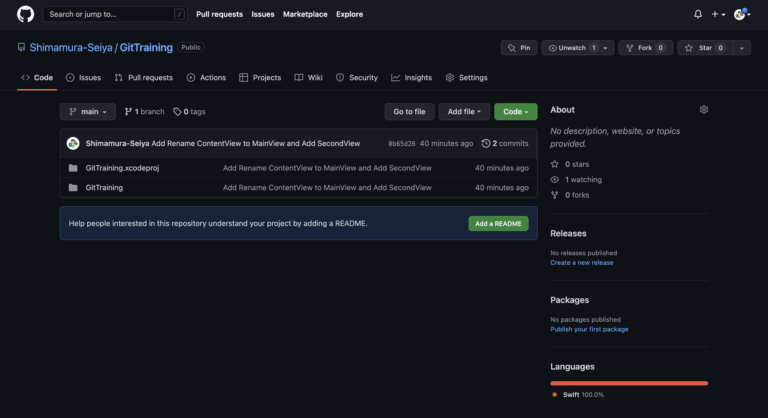Click the GitHub Octocat logo

25,14
